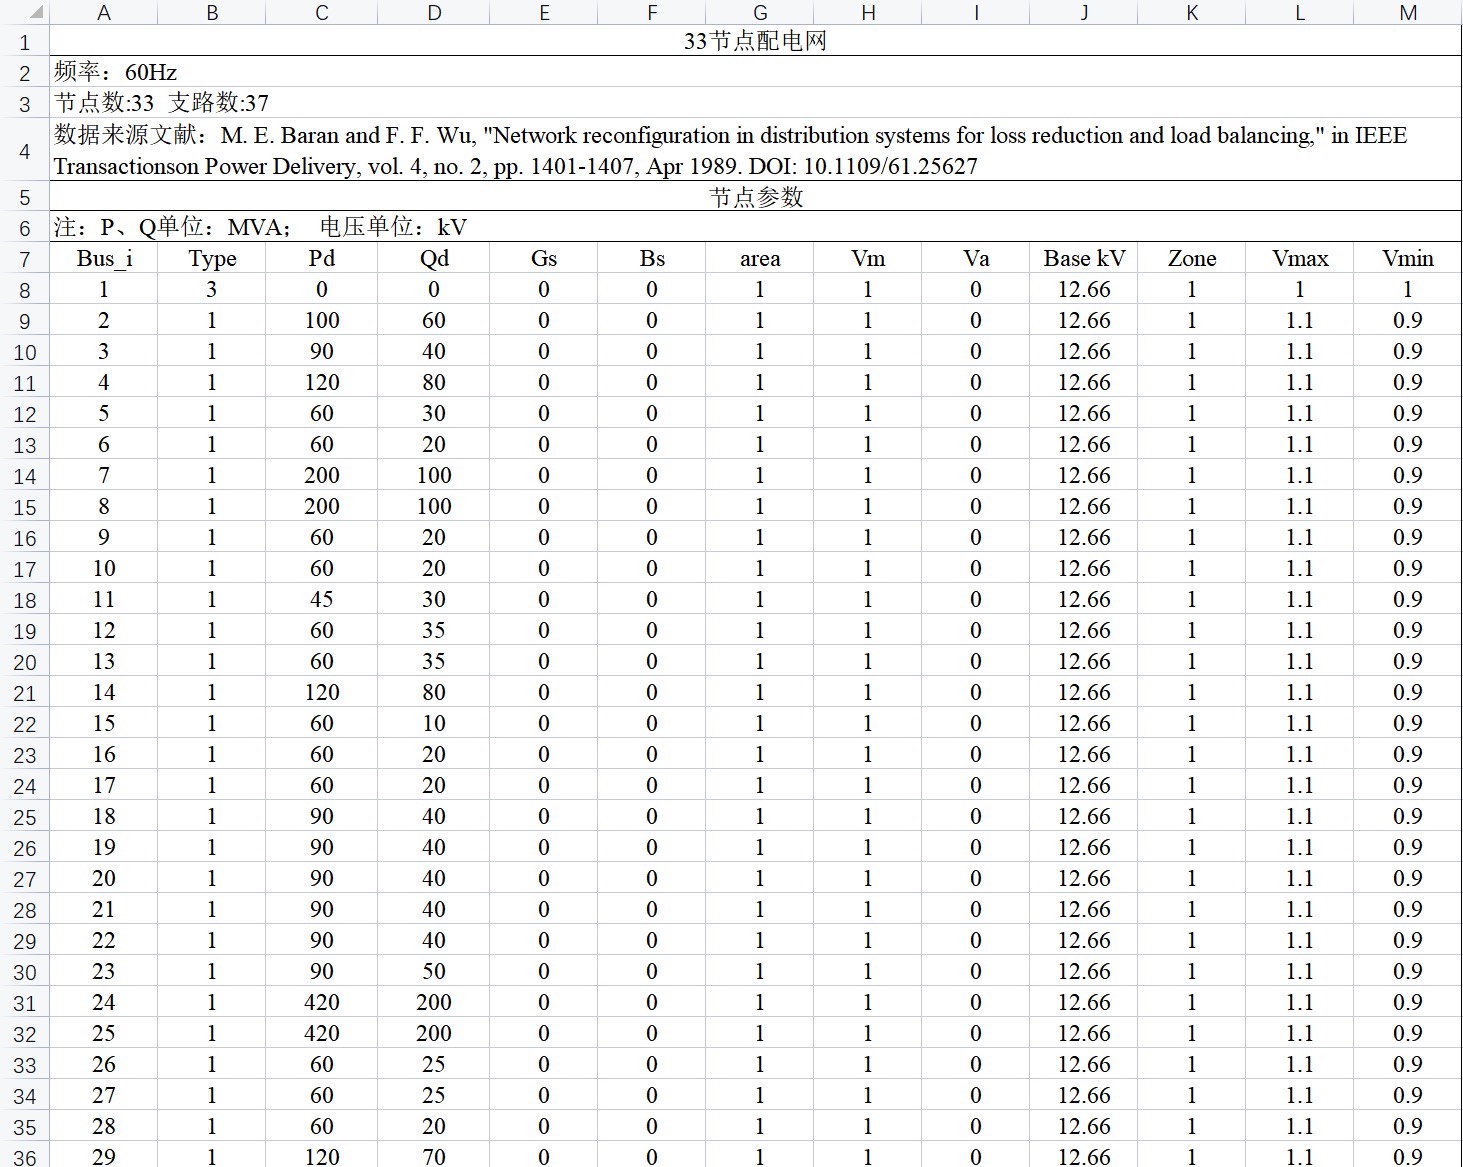Screen dimensions: 1463x1167
Task: Click the Vmin value 0.9 in row 9
Action: click(x=1407, y=320)
